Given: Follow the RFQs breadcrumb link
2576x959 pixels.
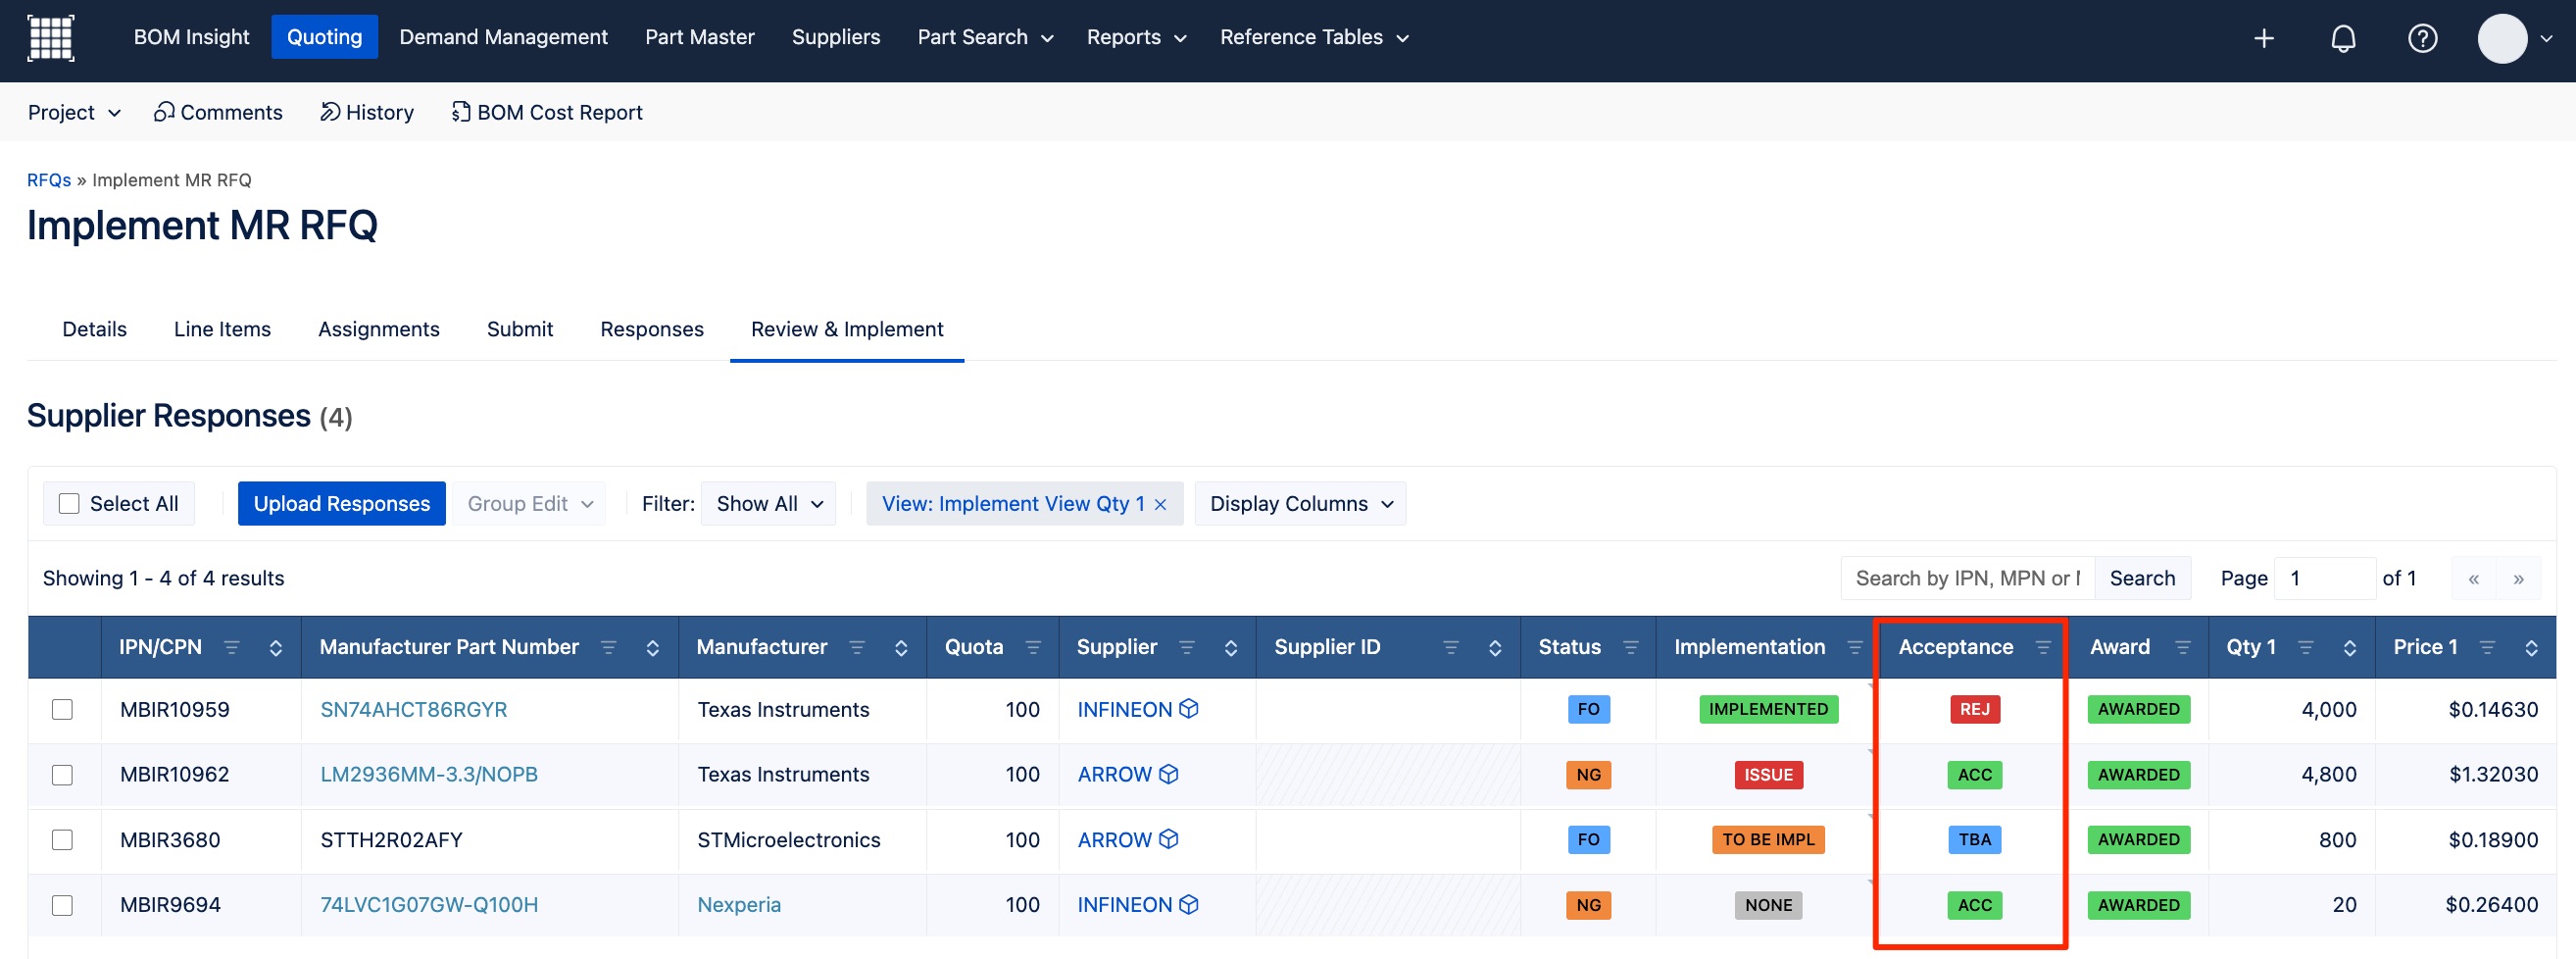Looking at the screenshot, I should pos(48,180).
